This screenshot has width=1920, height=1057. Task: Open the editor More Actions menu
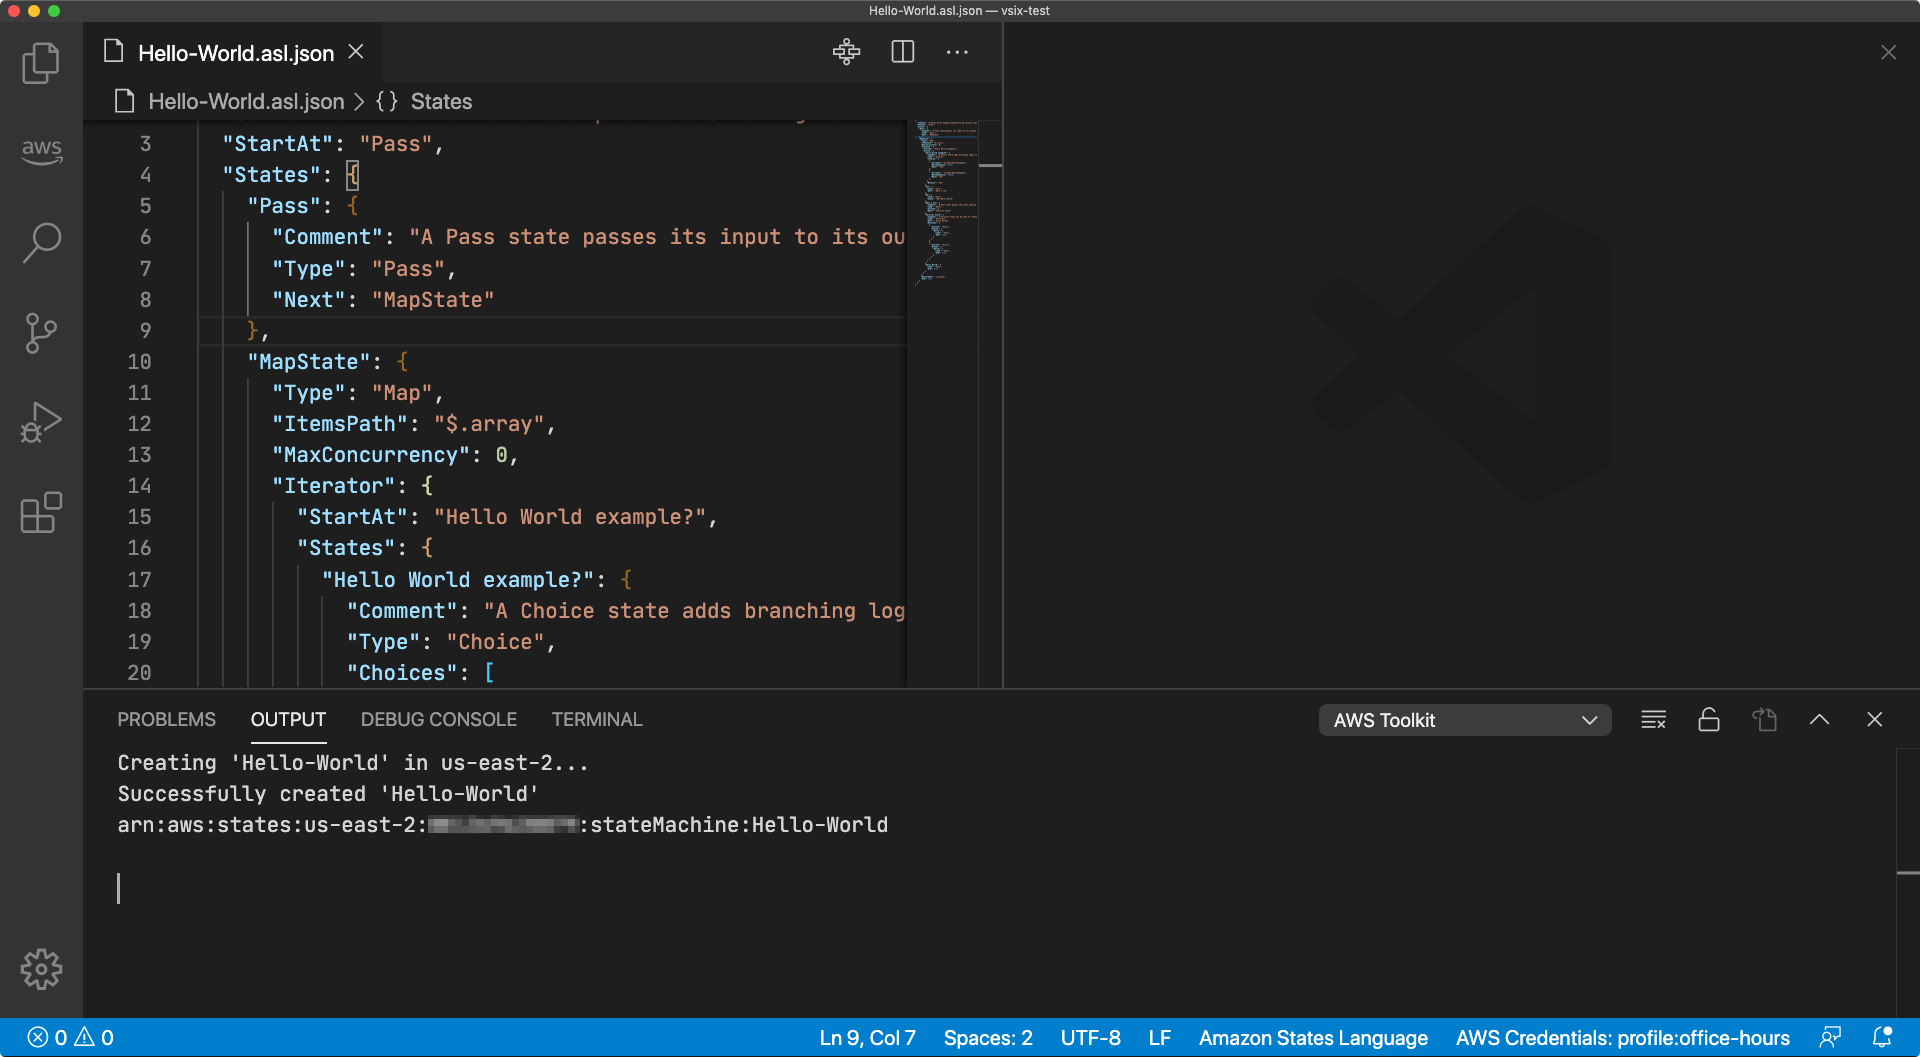[x=957, y=52]
